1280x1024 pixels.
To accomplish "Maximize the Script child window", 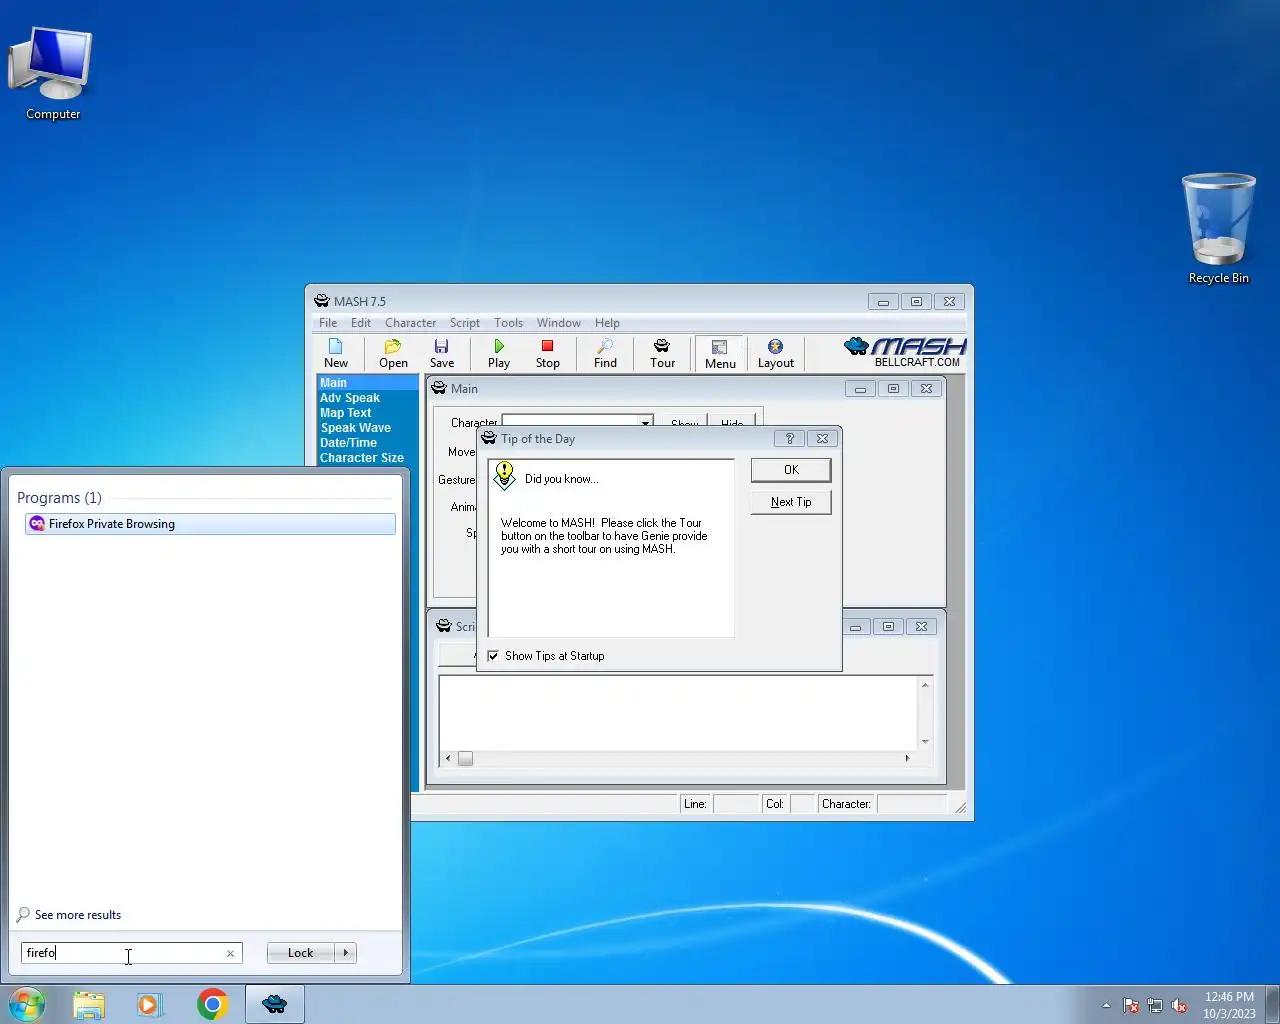I will pos(888,627).
